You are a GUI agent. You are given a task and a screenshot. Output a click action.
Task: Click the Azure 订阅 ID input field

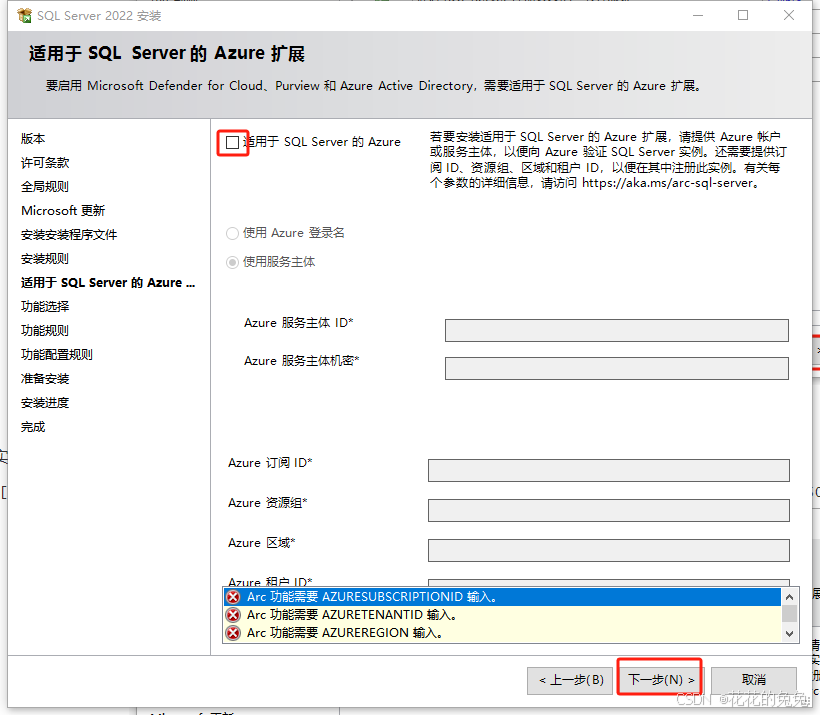(x=609, y=470)
